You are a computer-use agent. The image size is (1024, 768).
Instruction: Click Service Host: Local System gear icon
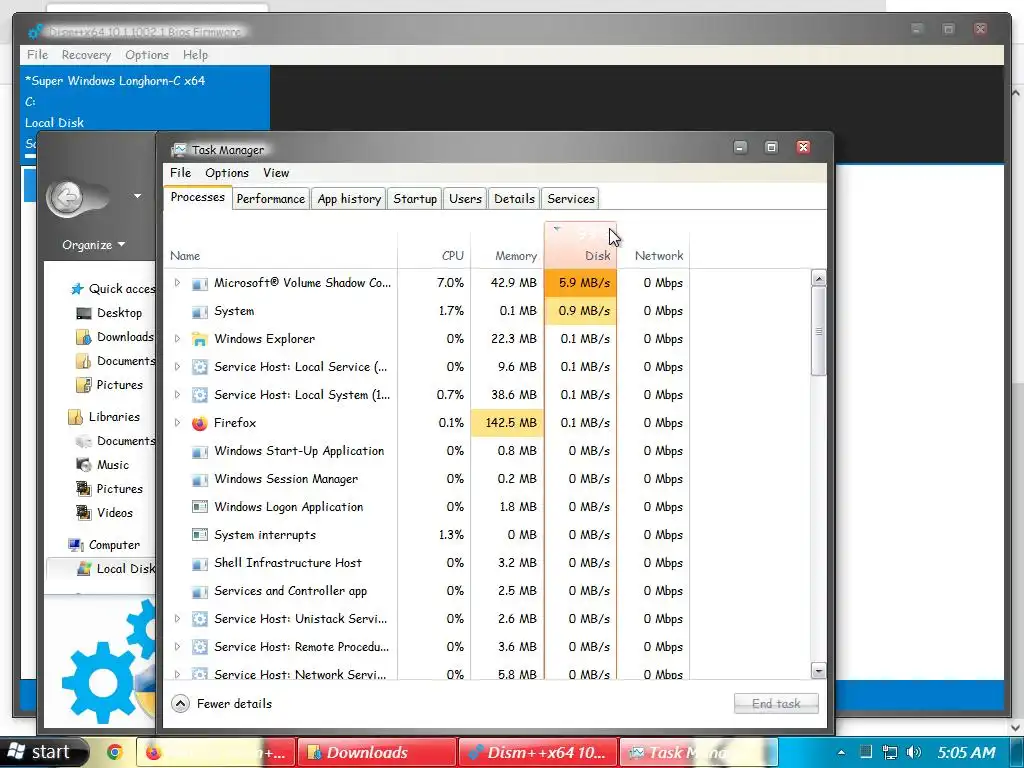tap(200, 395)
